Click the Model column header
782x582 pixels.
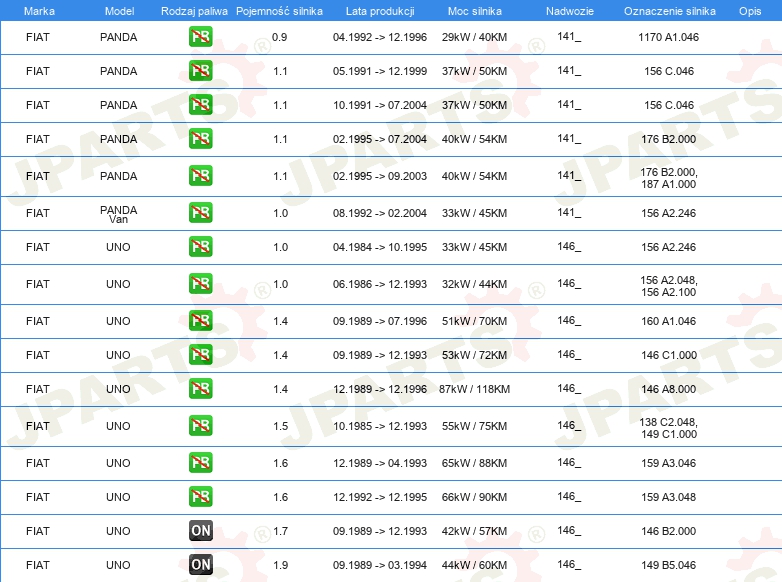[119, 11]
